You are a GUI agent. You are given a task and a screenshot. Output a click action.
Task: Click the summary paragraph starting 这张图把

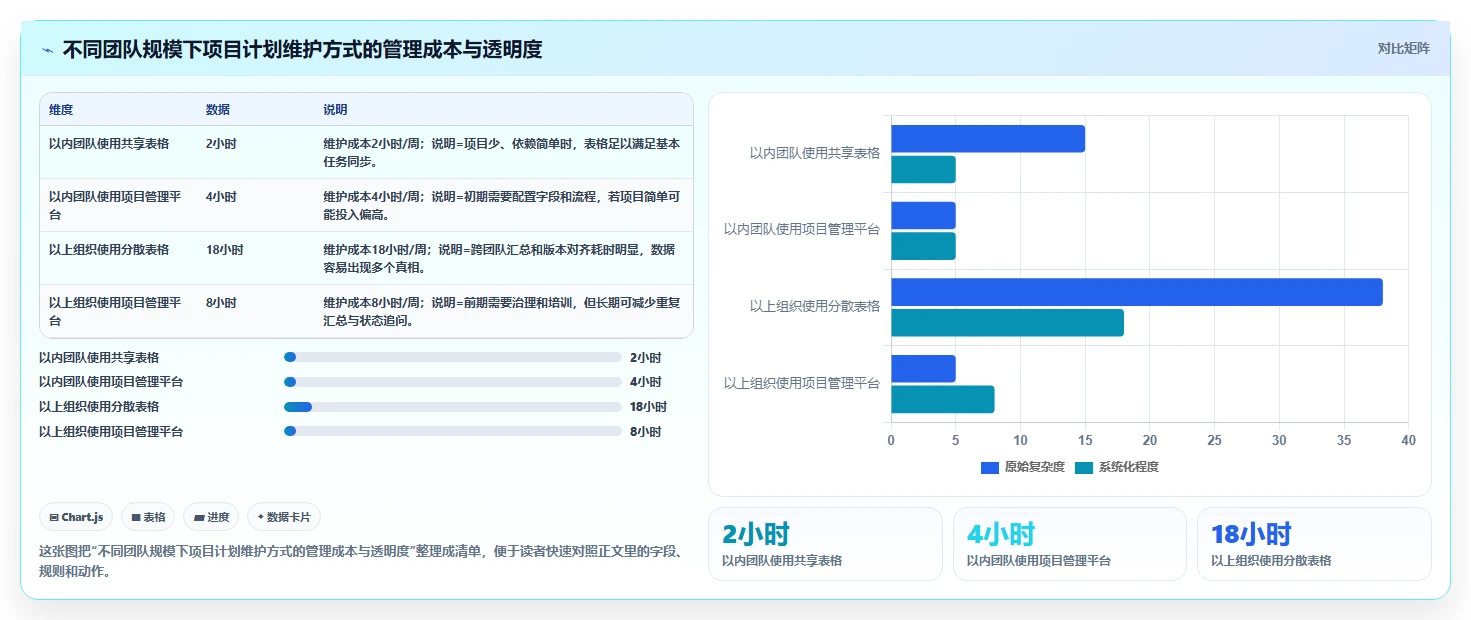[x=362, y=561]
